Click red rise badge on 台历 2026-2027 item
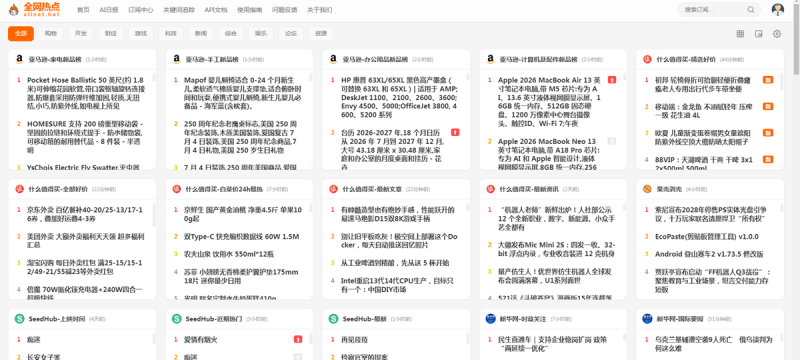Image resolution: width=800 pixels, height=360 pixels. pos(455,132)
